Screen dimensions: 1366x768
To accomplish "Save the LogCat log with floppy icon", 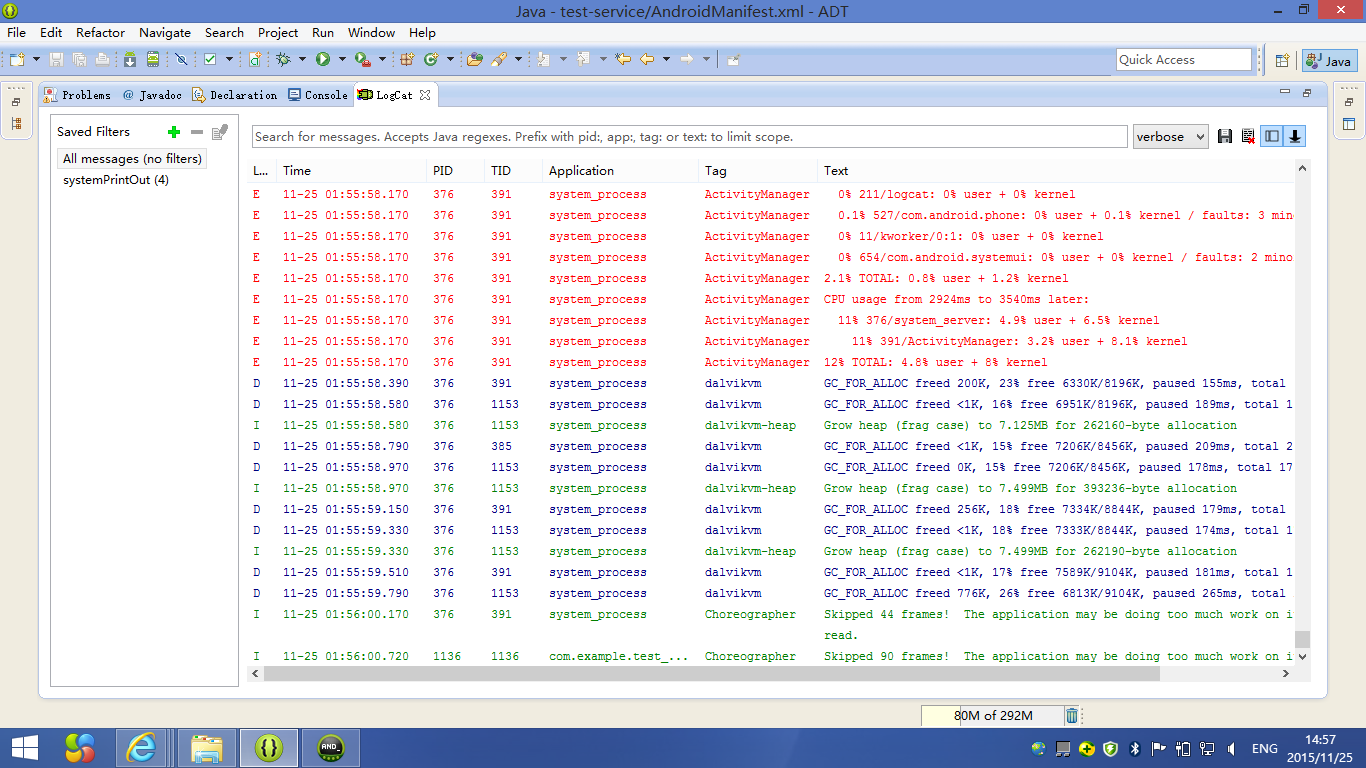I will pyautogui.click(x=1225, y=137).
